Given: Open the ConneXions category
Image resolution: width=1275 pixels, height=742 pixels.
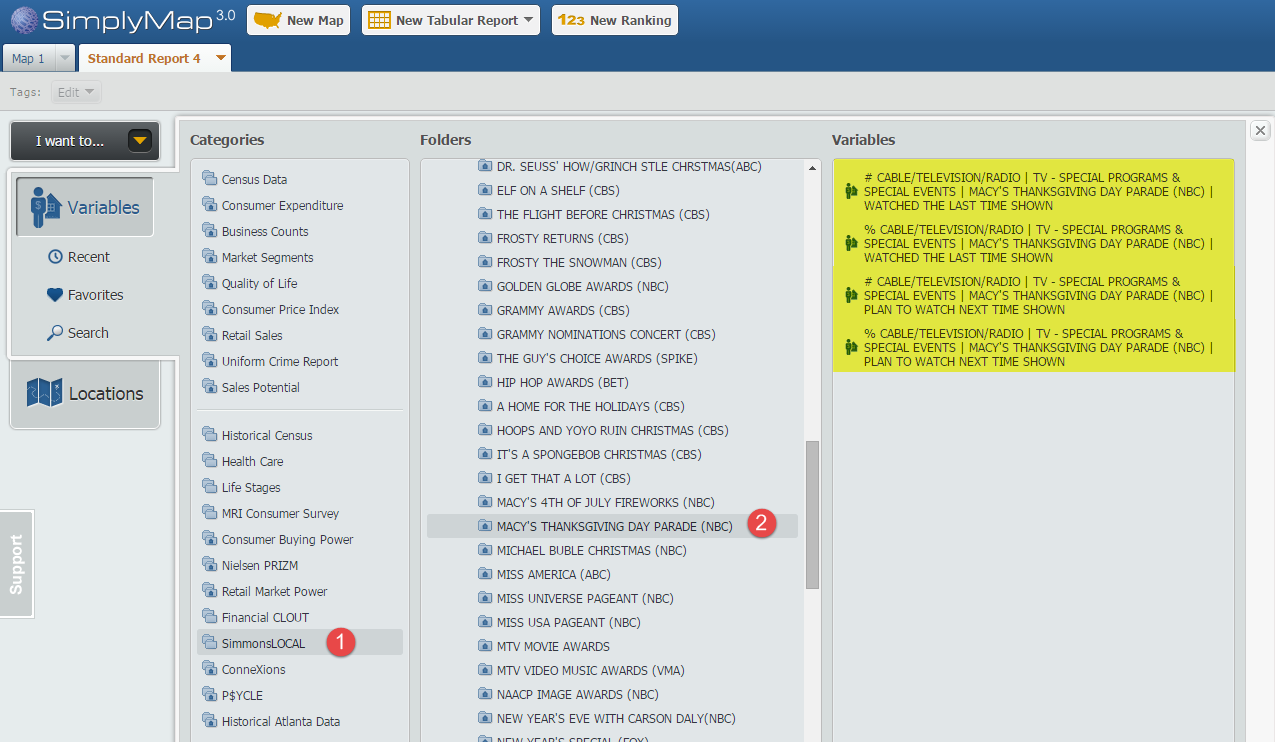Looking at the screenshot, I should pos(253,669).
